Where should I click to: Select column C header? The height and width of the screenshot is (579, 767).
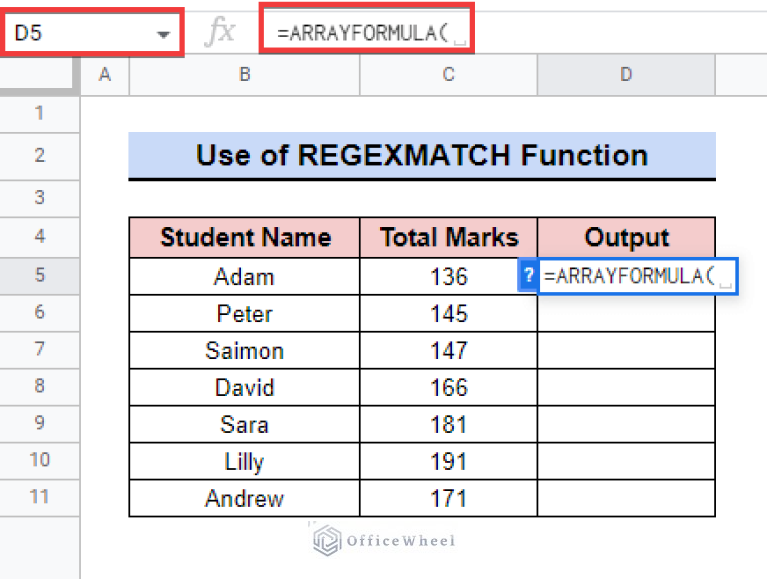[x=448, y=75]
